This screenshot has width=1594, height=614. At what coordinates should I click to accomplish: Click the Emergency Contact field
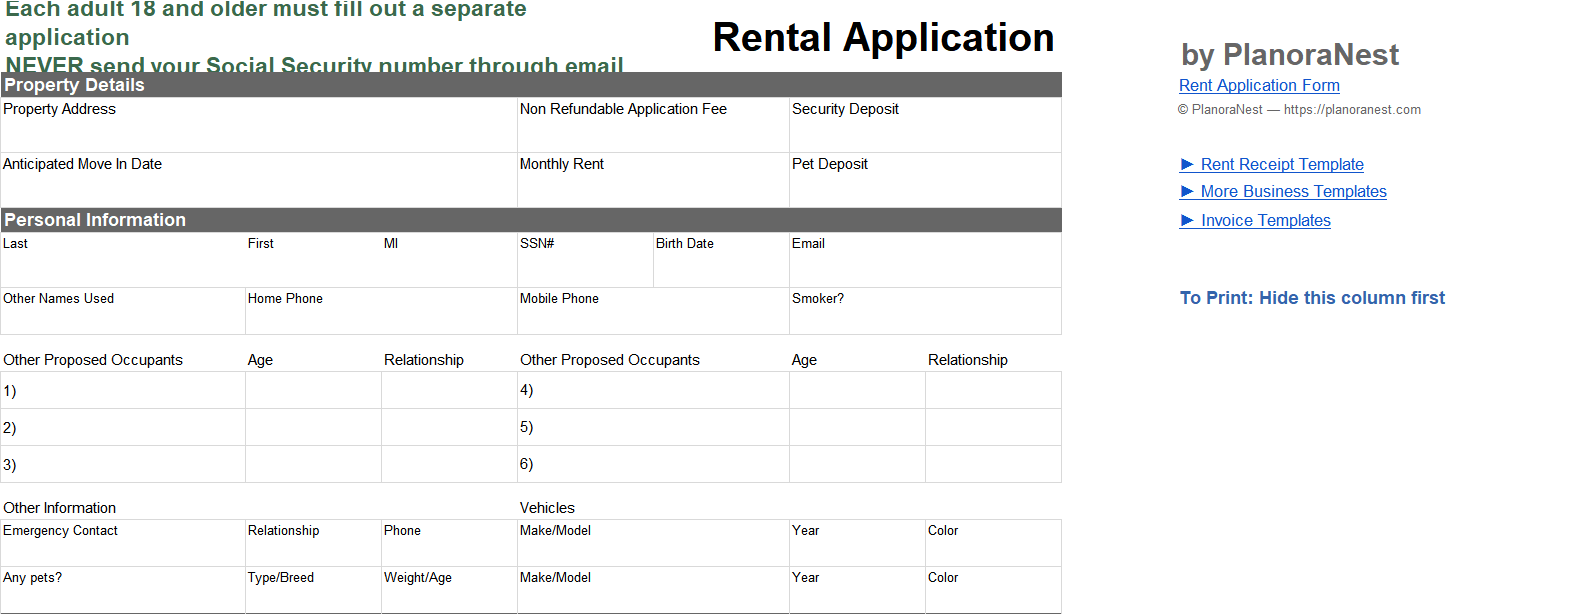coord(123,543)
